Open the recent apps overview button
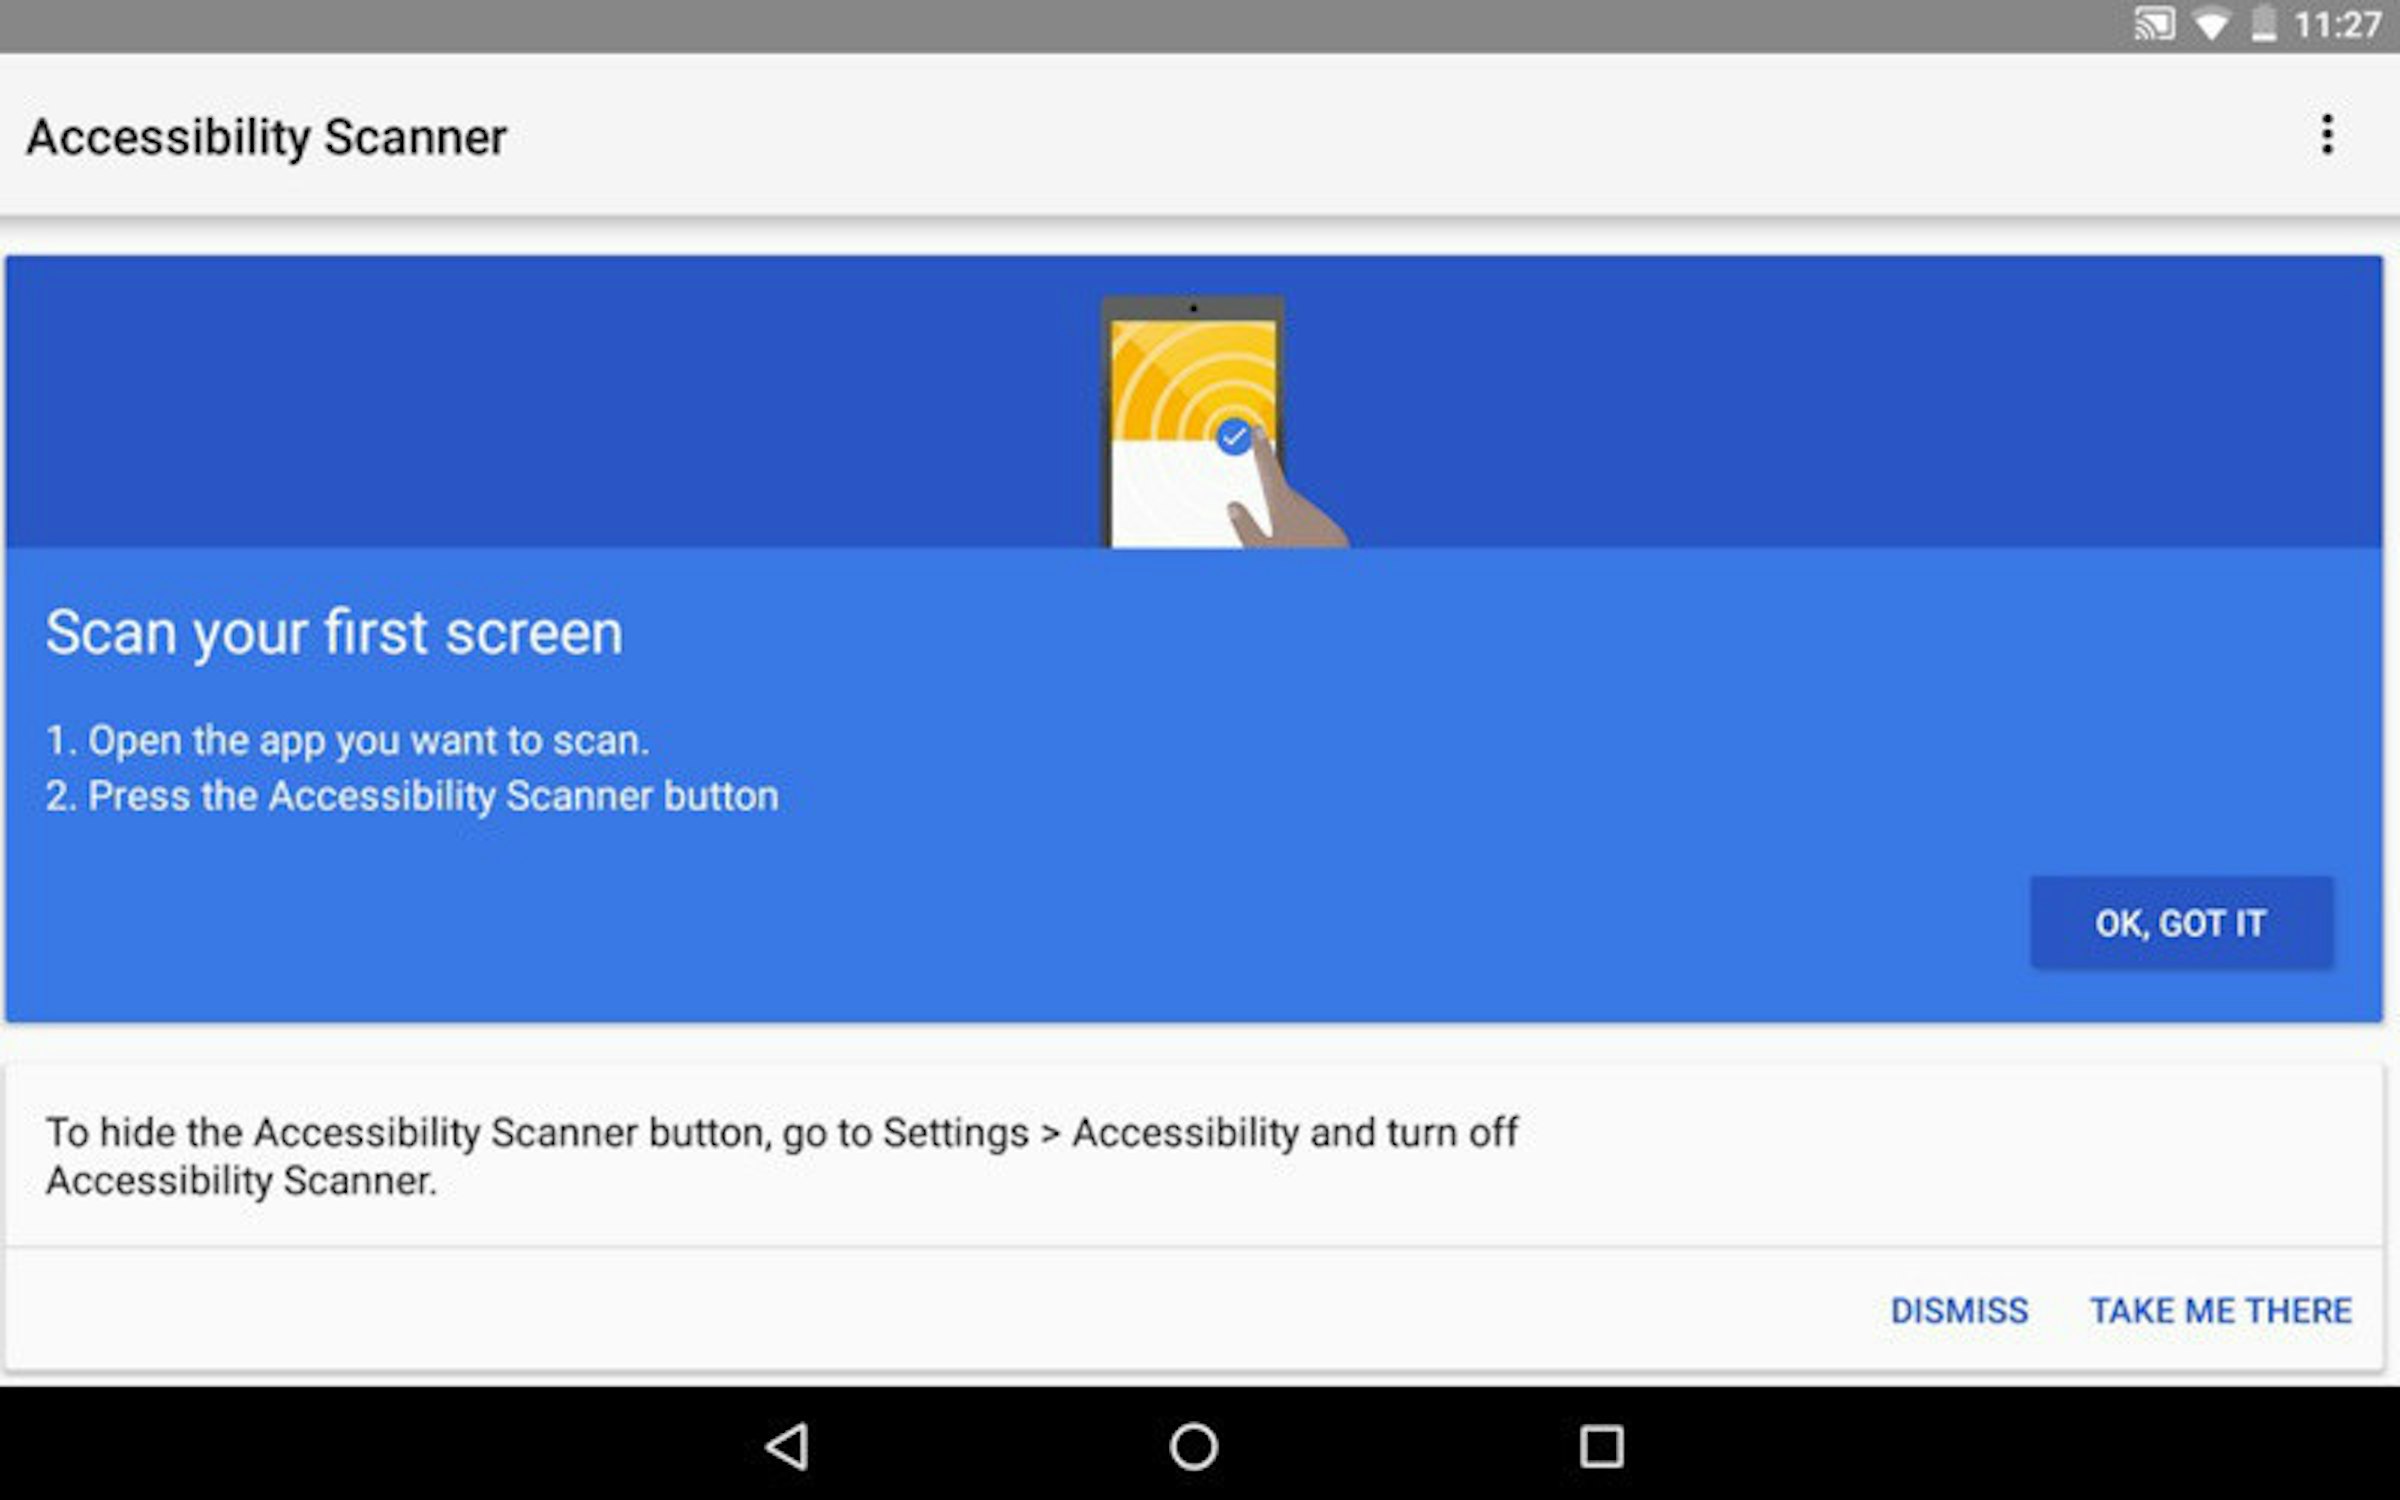 pos(1601,1446)
